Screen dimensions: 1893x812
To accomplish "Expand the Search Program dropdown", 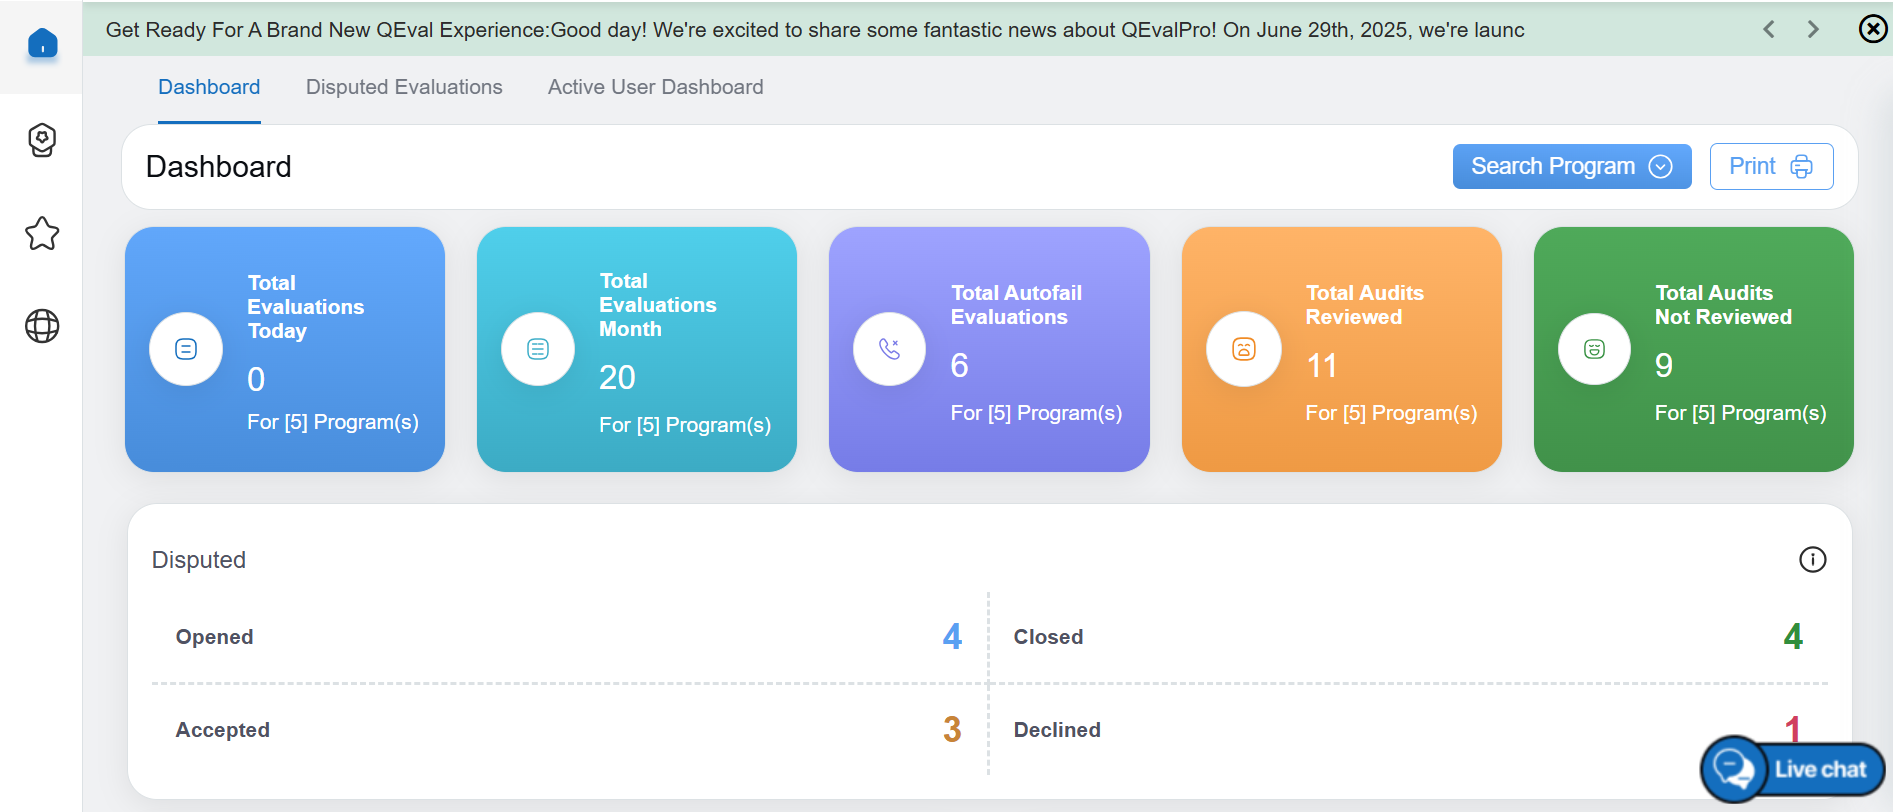I will [x=1571, y=166].
